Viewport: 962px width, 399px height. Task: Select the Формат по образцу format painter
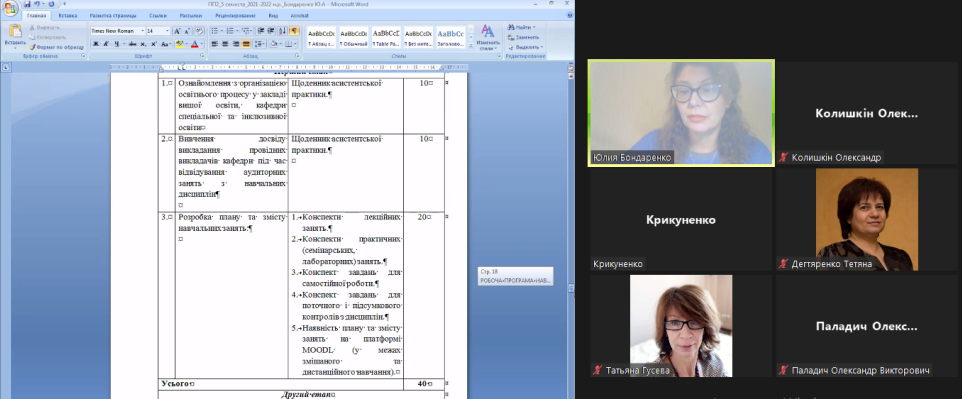coord(56,47)
